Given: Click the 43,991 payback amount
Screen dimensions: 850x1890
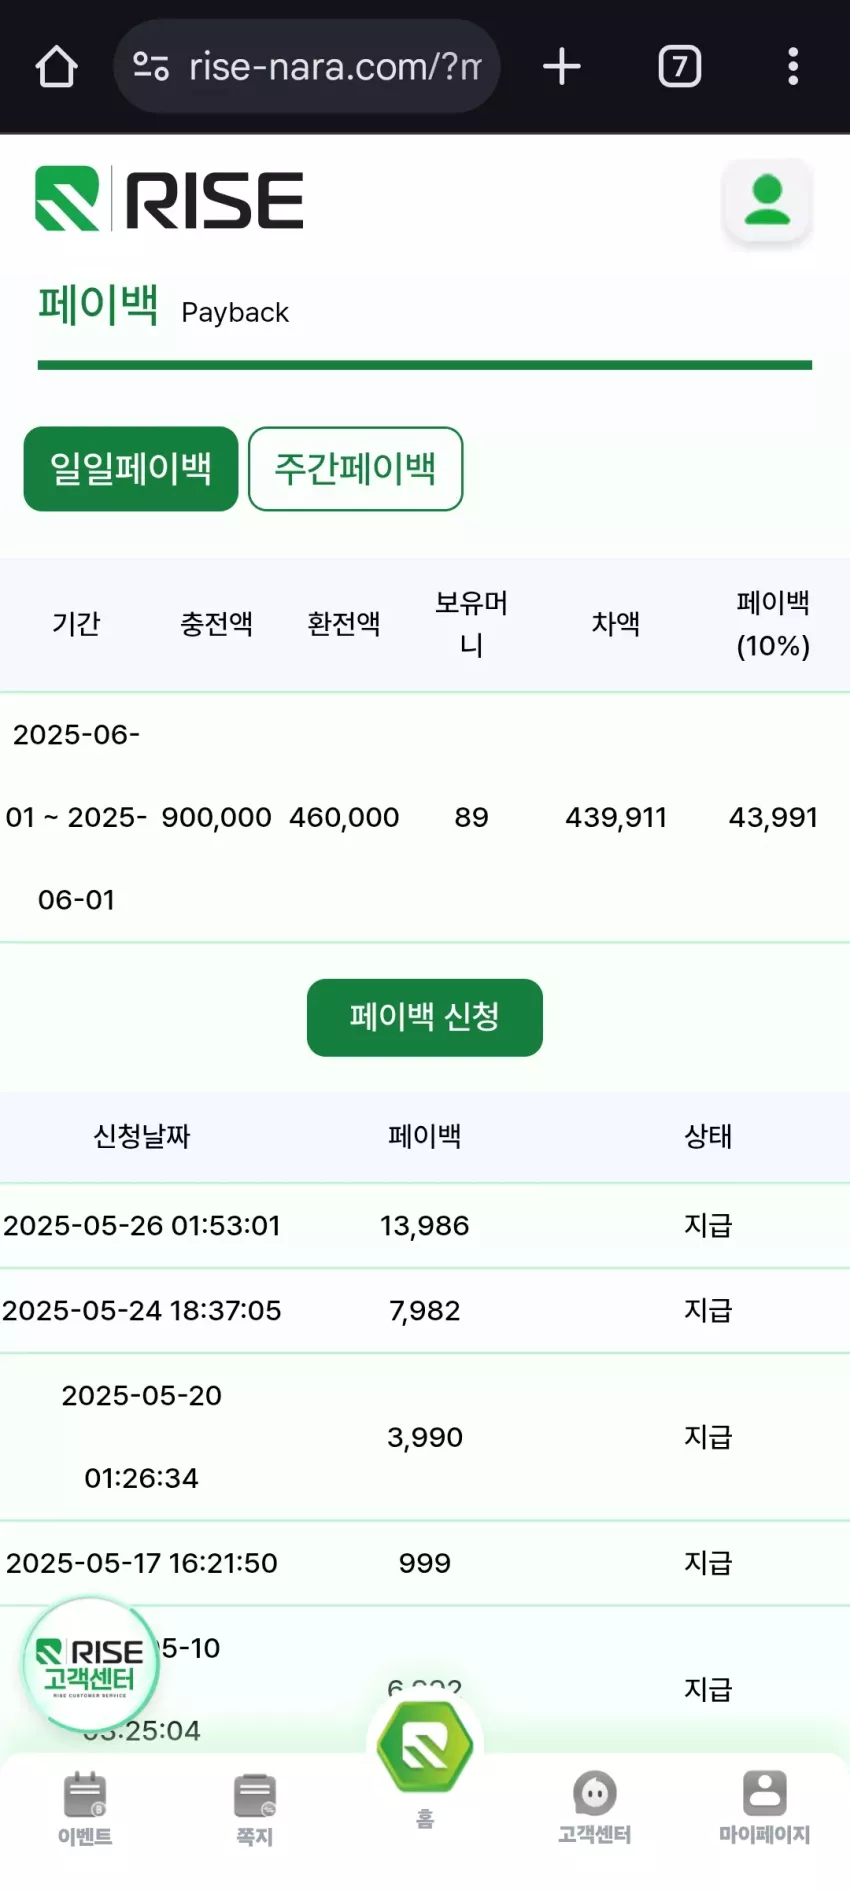Looking at the screenshot, I should [773, 817].
